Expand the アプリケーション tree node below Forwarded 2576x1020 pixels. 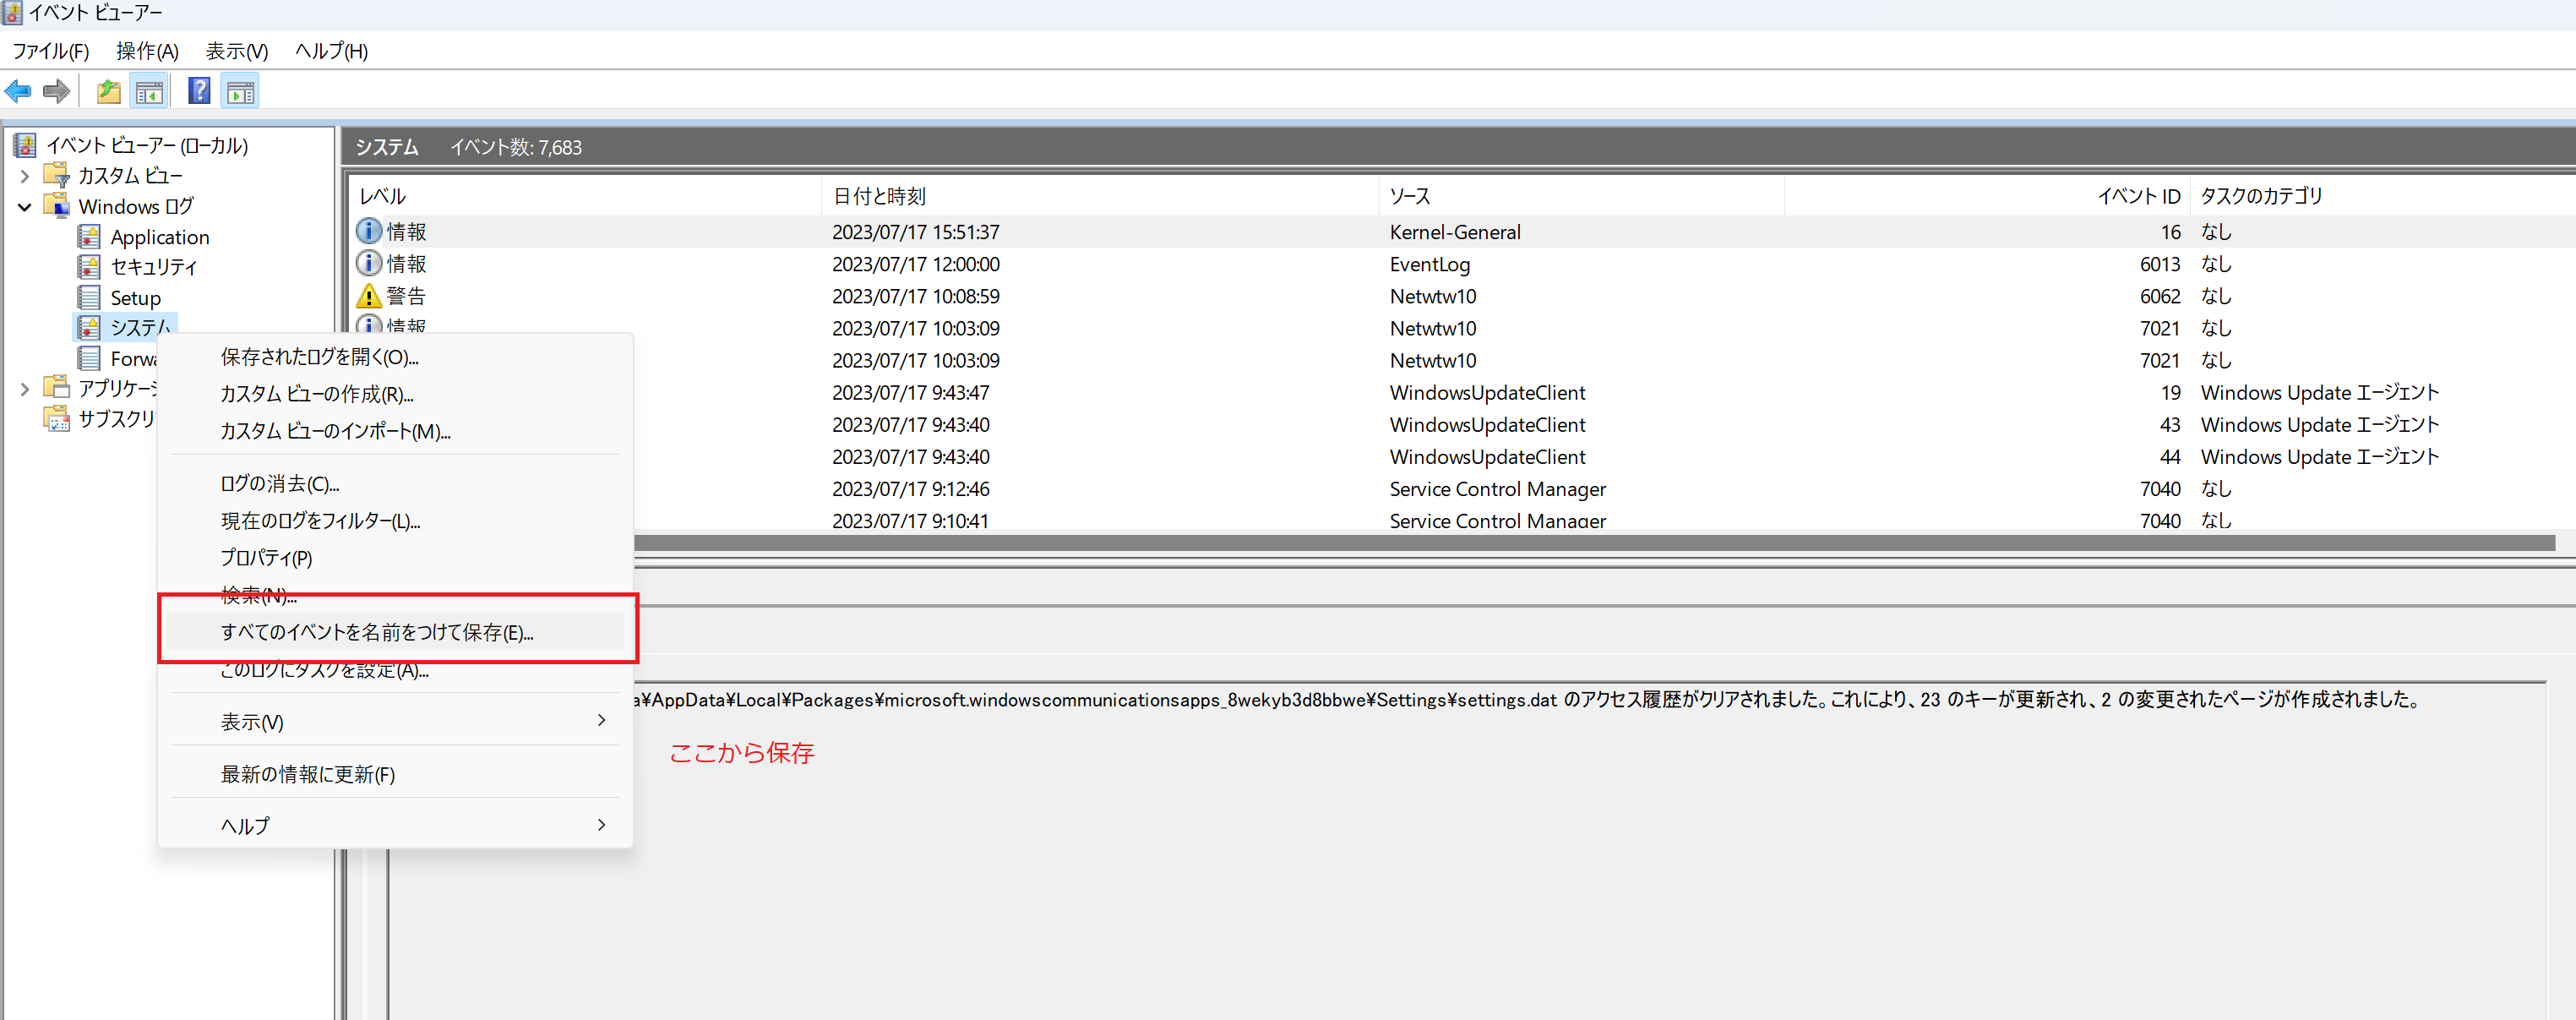coord(25,389)
